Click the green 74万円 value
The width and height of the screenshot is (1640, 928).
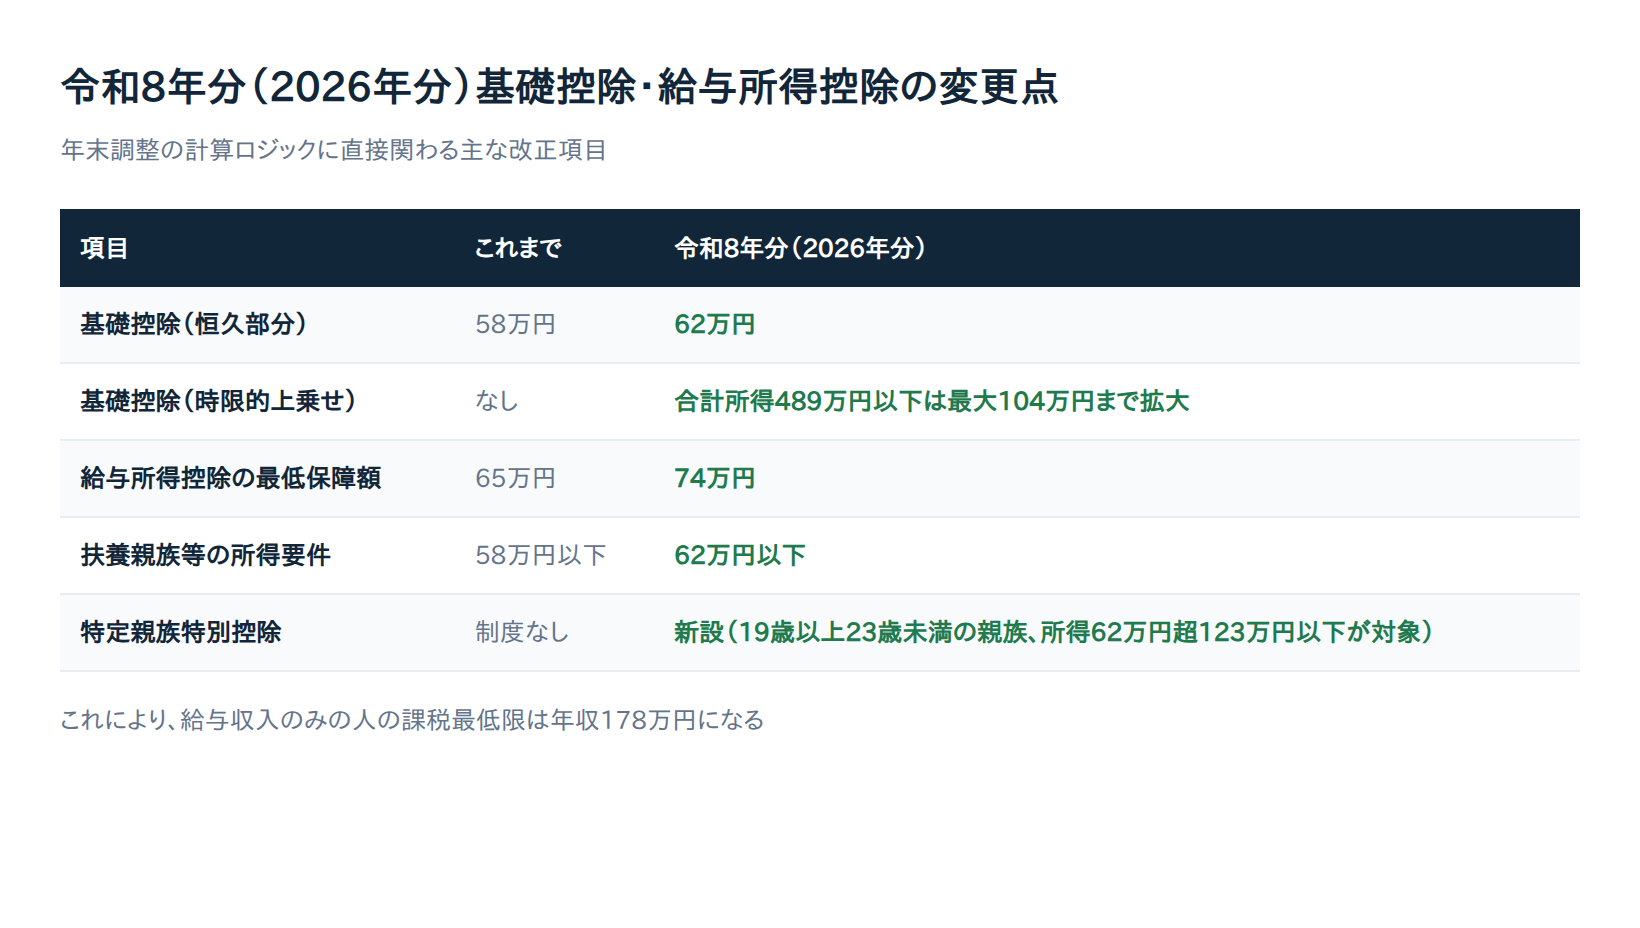[x=715, y=478]
